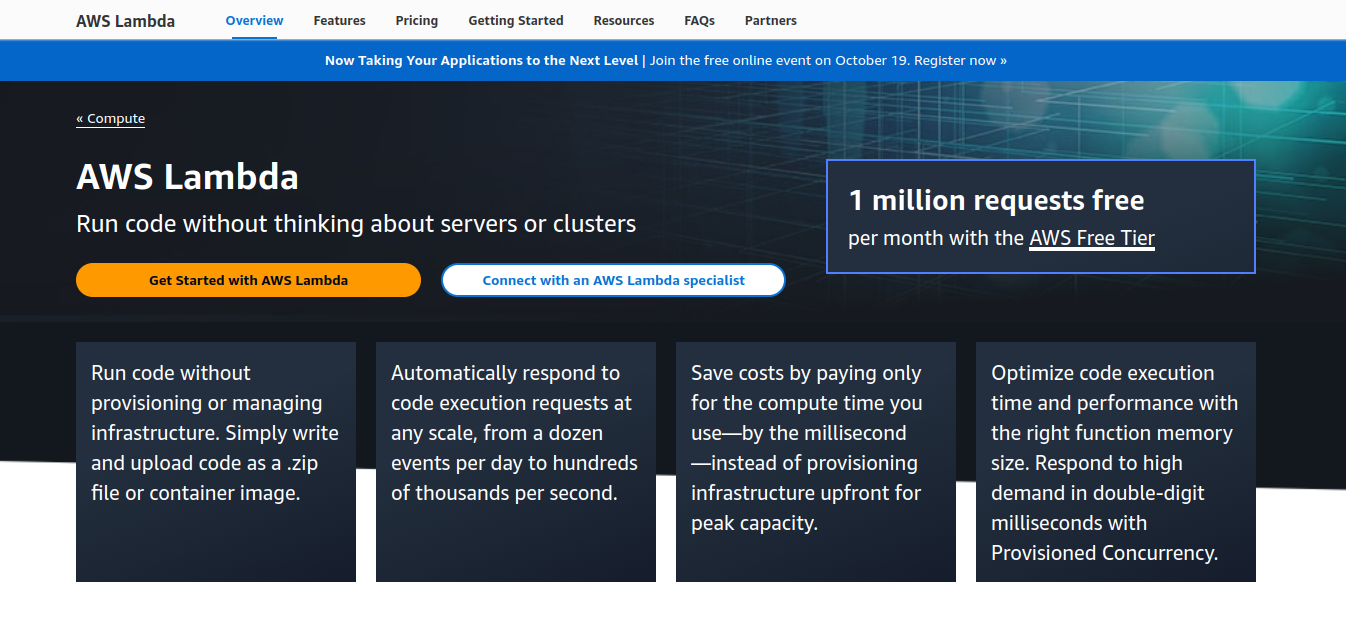Open the FAQs page
The width and height of the screenshot is (1346, 628).
coord(699,20)
